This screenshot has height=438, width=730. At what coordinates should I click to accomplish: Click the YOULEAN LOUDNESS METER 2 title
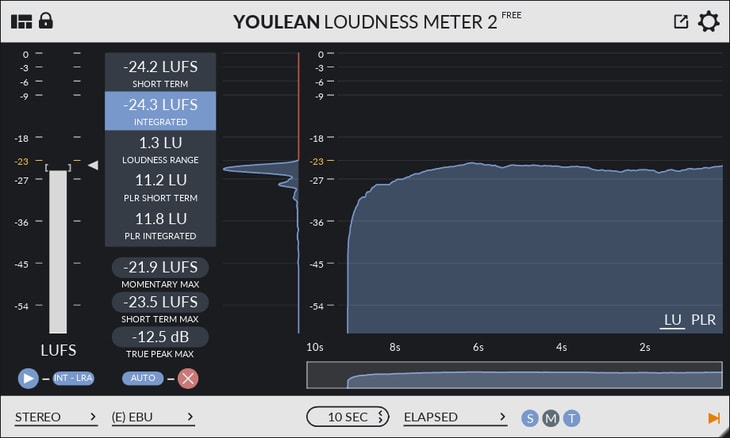coord(365,22)
